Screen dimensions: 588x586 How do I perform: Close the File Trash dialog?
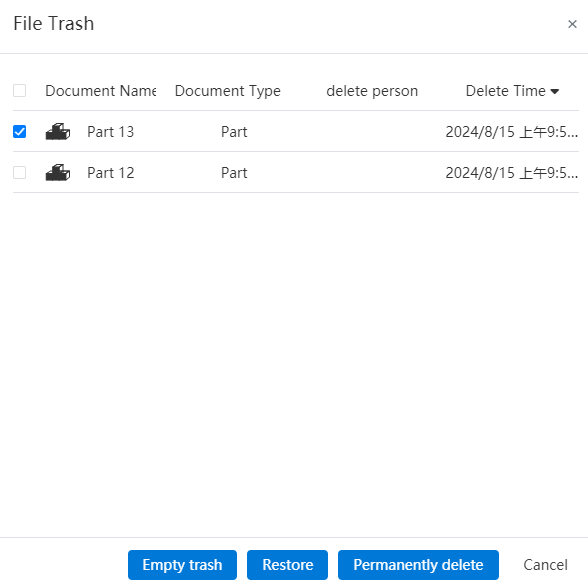click(572, 24)
